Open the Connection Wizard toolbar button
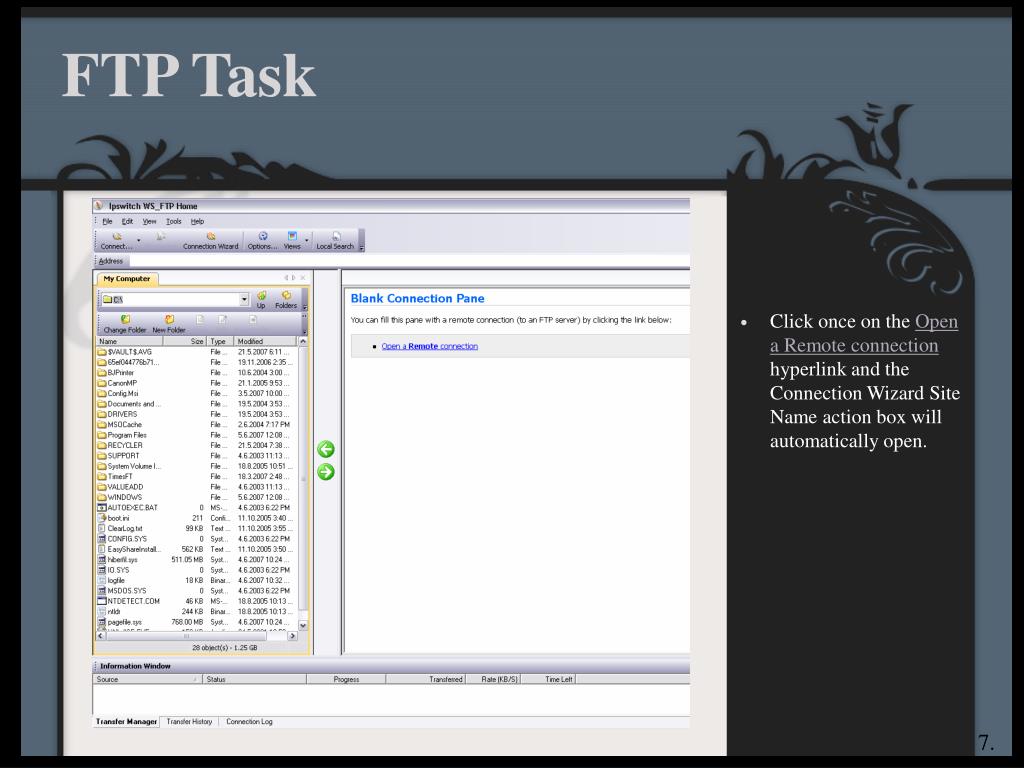This screenshot has height=768, width=1024. click(210, 241)
